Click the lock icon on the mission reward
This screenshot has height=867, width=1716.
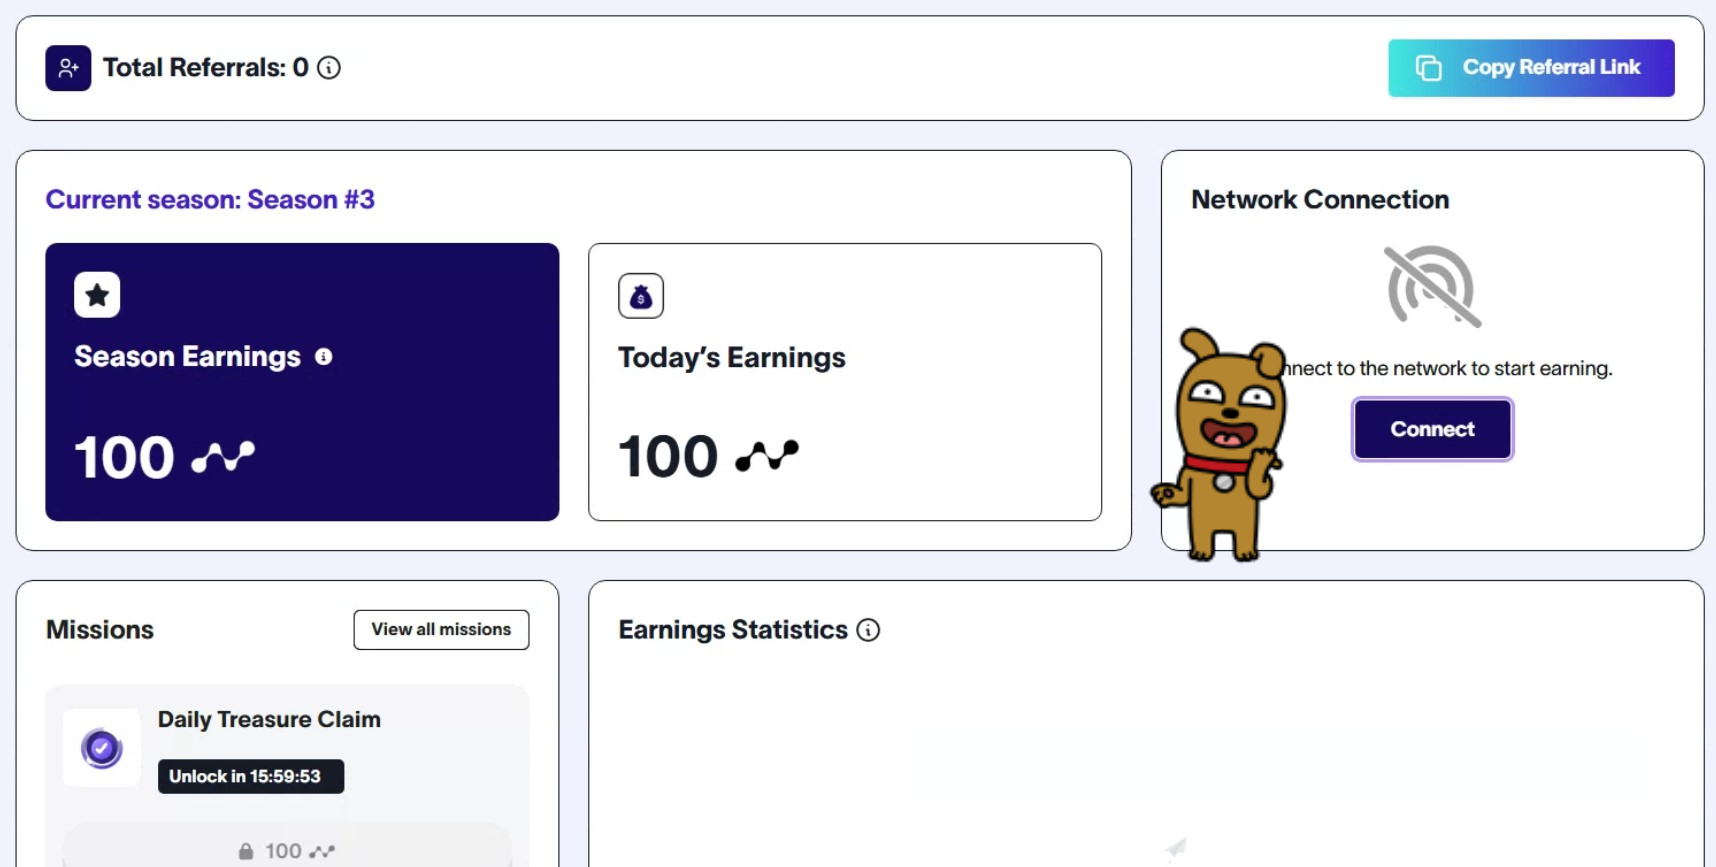click(246, 851)
